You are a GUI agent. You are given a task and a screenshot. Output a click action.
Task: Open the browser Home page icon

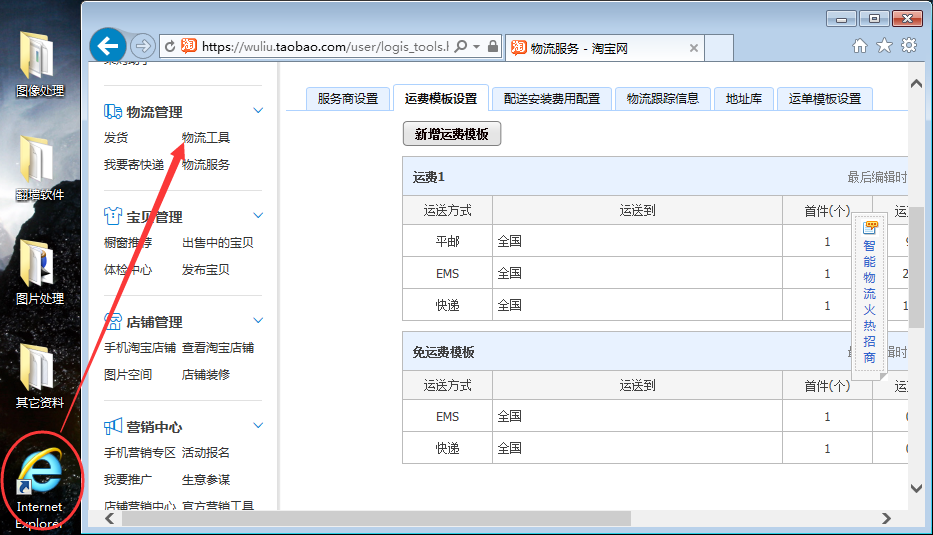[x=860, y=46]
